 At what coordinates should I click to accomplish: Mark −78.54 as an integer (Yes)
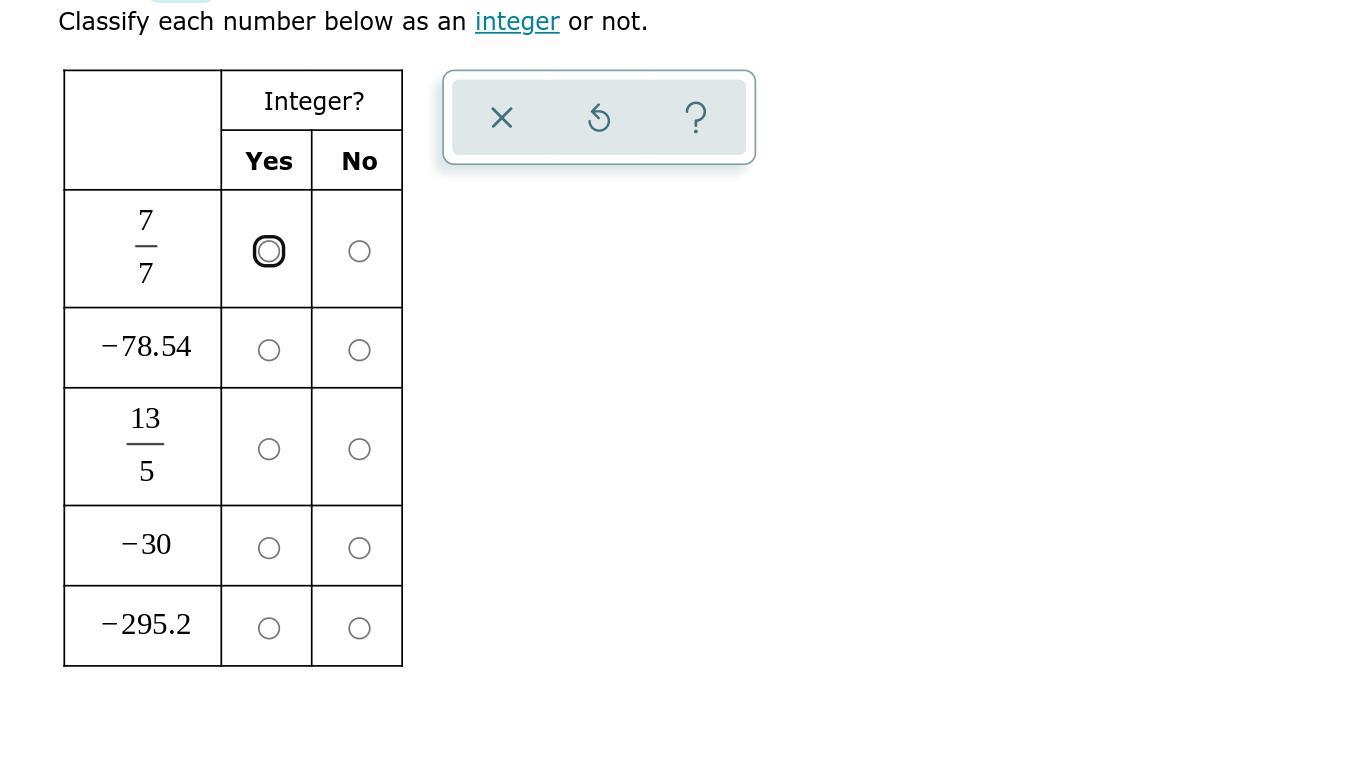coord(269,350)
